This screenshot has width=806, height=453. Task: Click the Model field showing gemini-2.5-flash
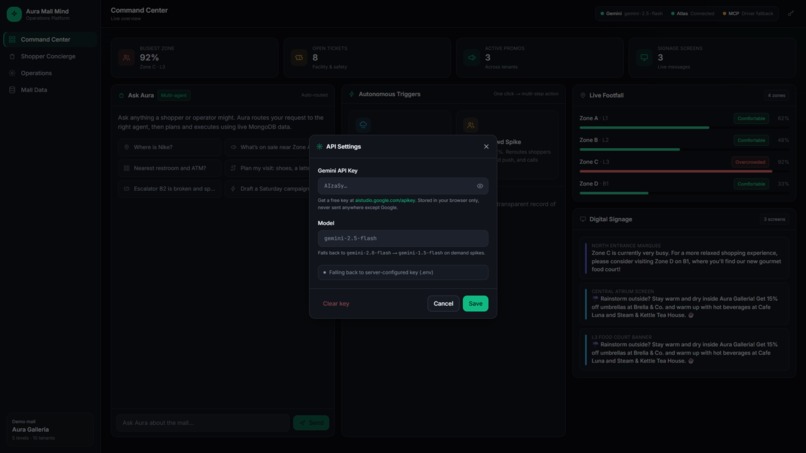click(402, 239)
